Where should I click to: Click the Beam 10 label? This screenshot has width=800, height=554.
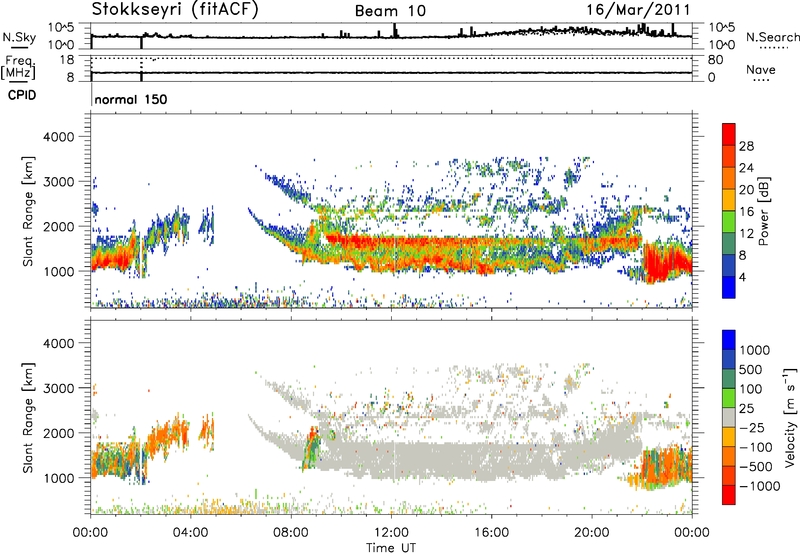[390, 11]
